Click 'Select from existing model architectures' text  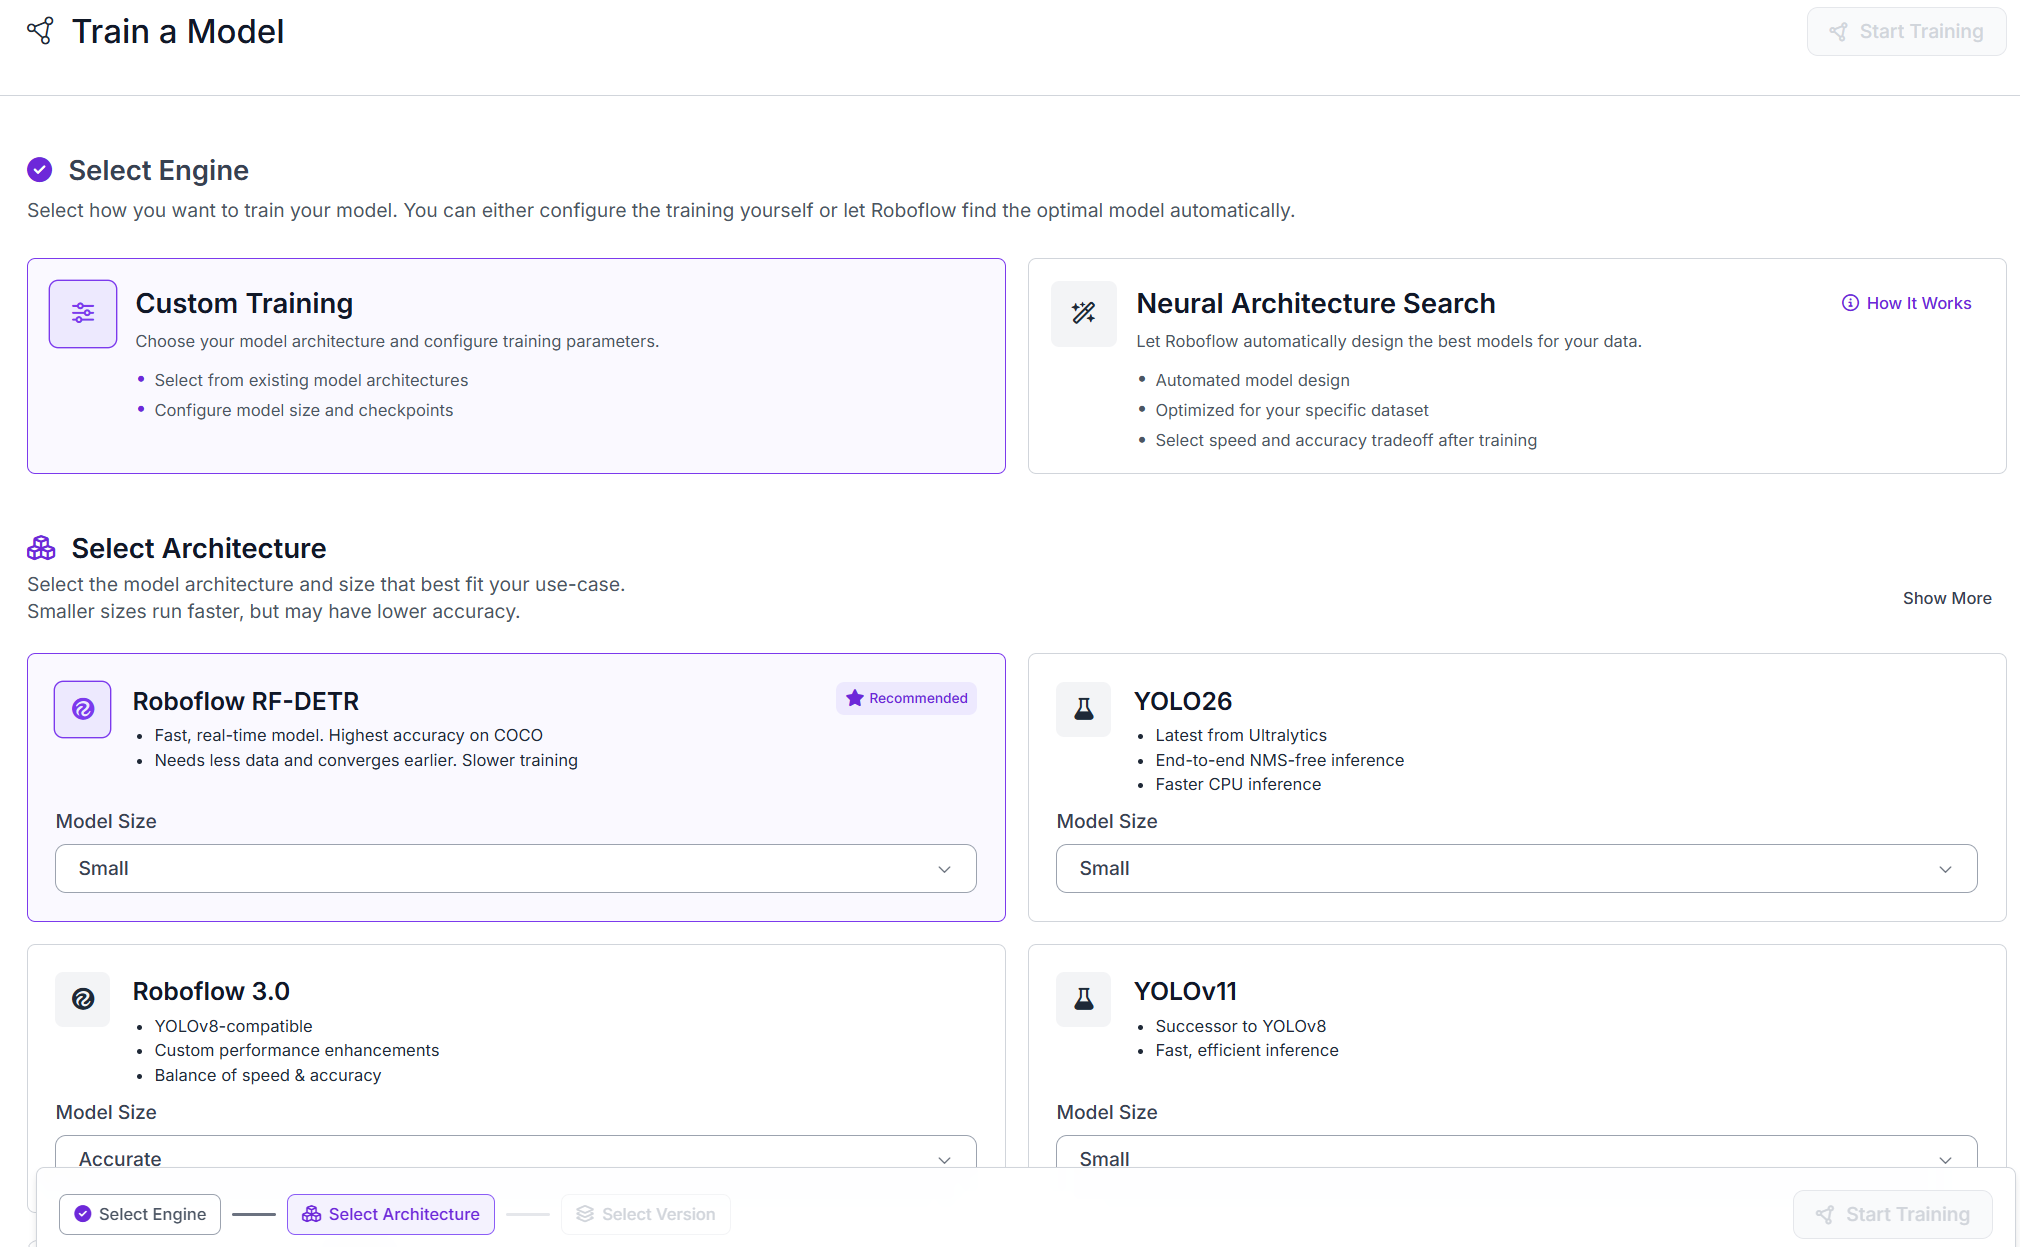pos(311,380)
